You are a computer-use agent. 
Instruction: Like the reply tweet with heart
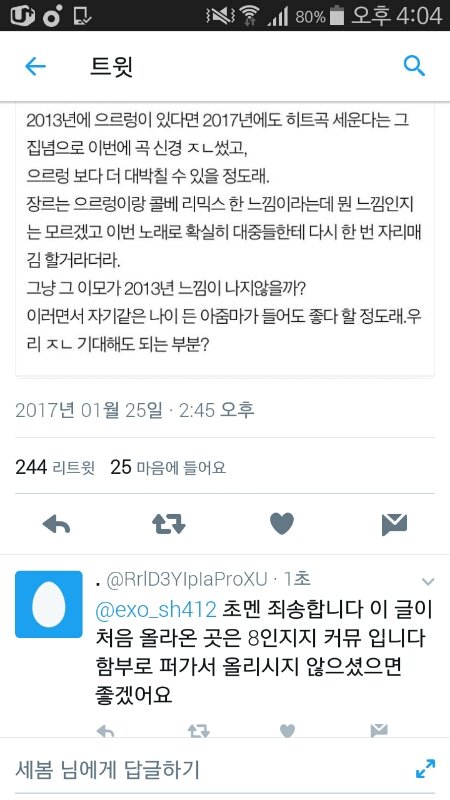pyautogui.click(x=287, y=732)
